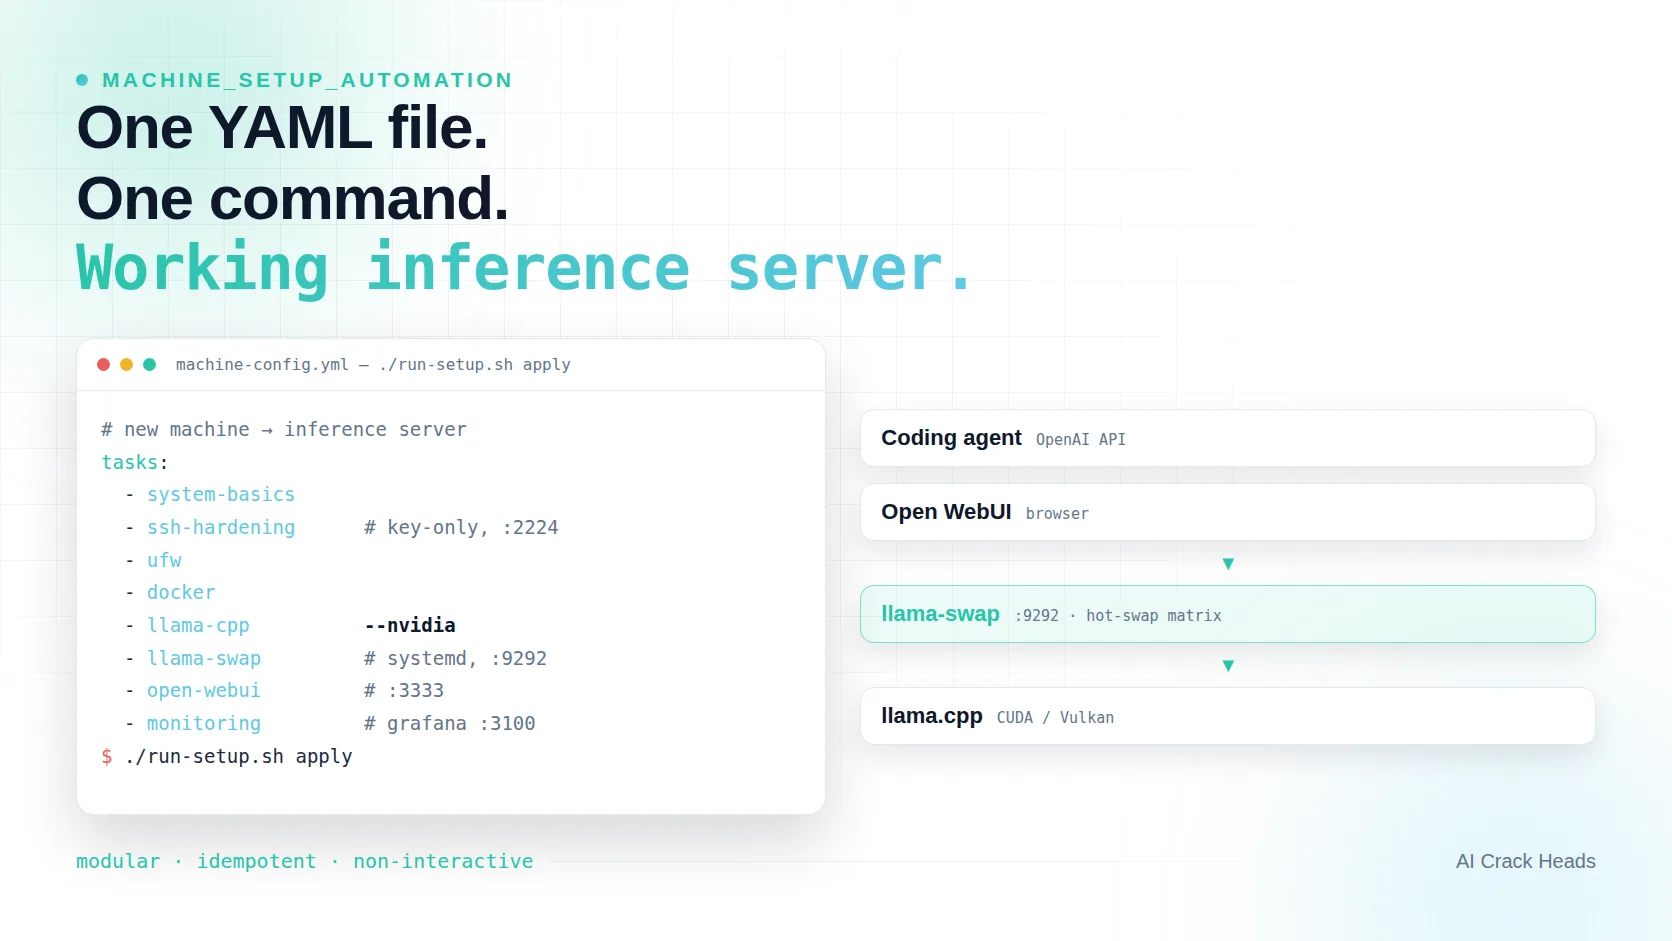Click the 'CUDA / Vulkan' label
Screen dimensions: 1672x941
[x=1055, y=717]
